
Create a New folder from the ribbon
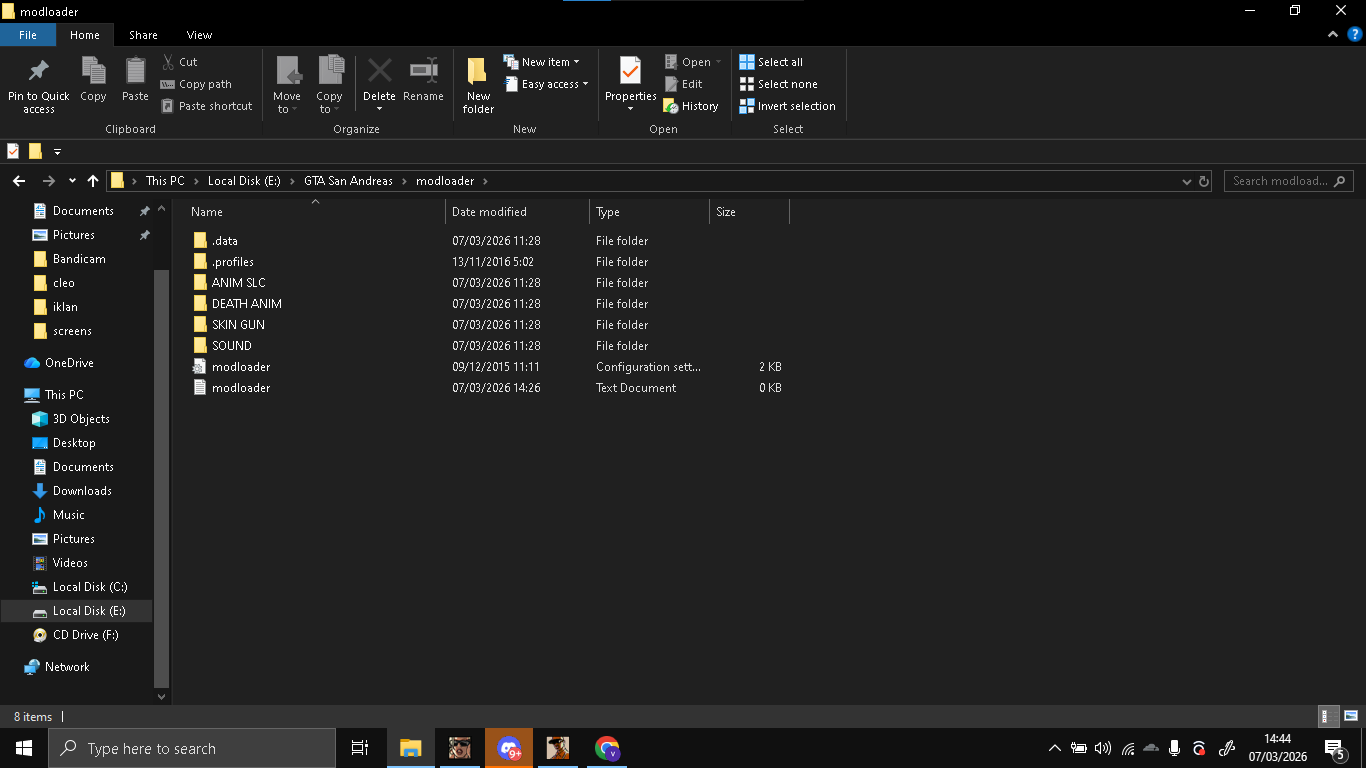tap(478, 84)
